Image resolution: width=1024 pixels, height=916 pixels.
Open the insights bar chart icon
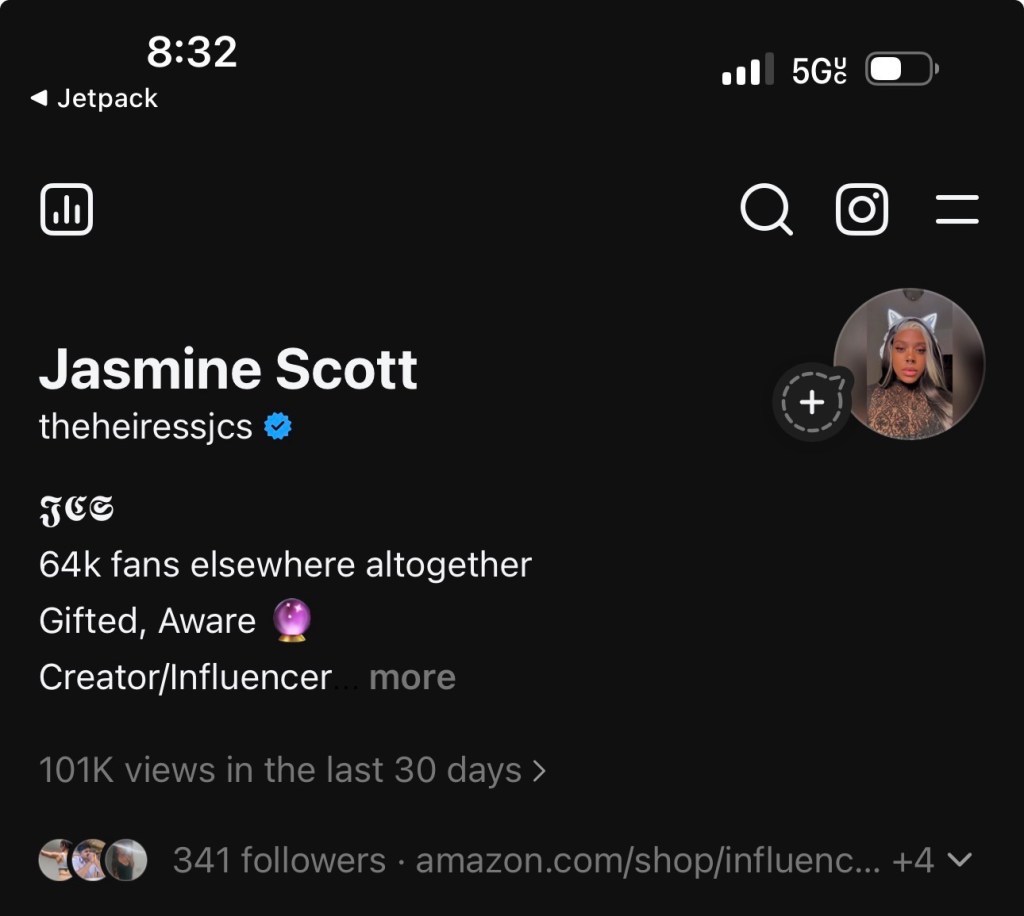coord(67,210)
